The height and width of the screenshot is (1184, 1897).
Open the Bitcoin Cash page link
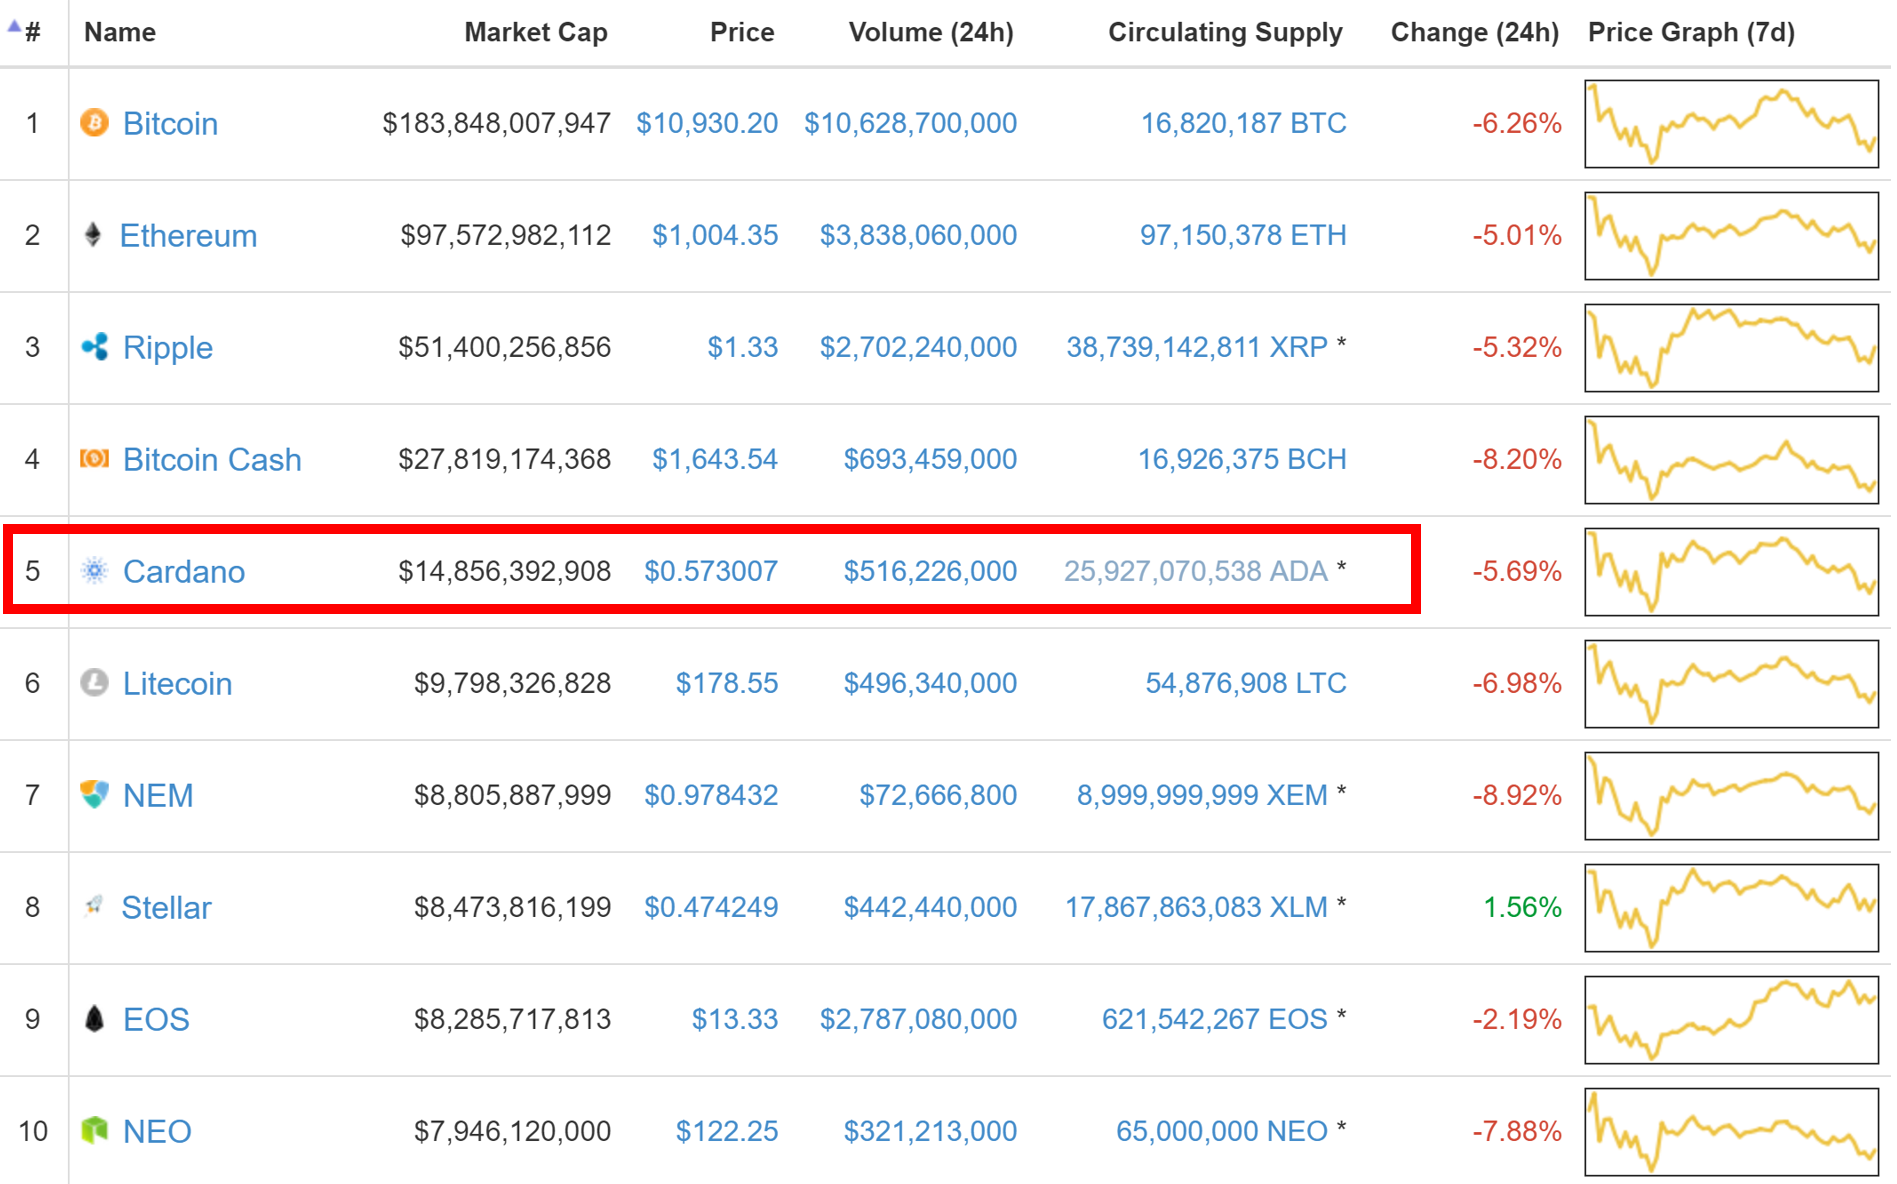212,459
